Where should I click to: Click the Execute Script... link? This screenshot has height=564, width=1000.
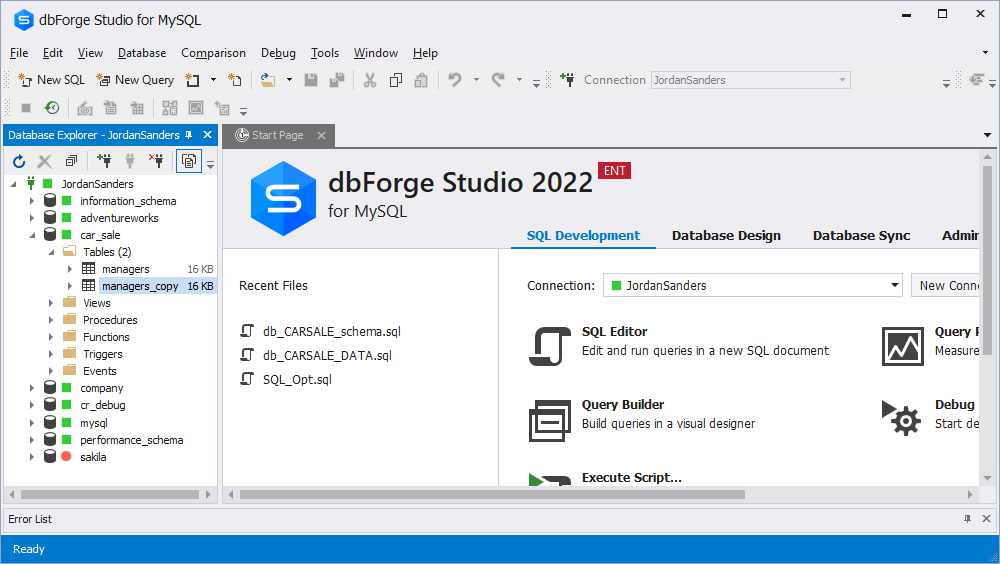coord(631,477)
